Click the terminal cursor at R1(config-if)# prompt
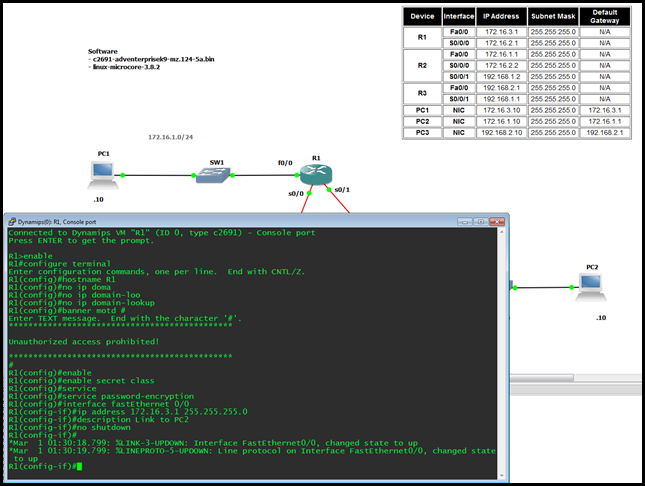The image size is (645, 486). (x=79, y=466)
